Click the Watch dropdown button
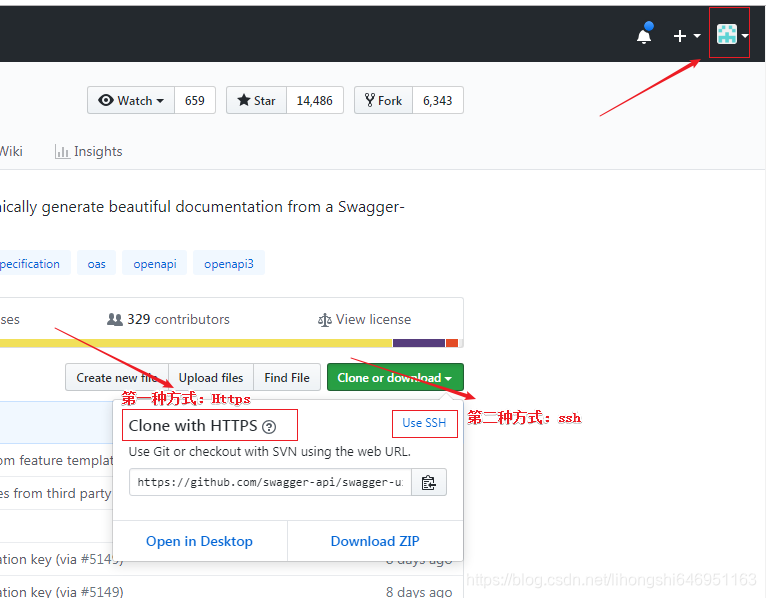Image resolution: width=766 pixels, height=598 pixels. click(131, 100)
